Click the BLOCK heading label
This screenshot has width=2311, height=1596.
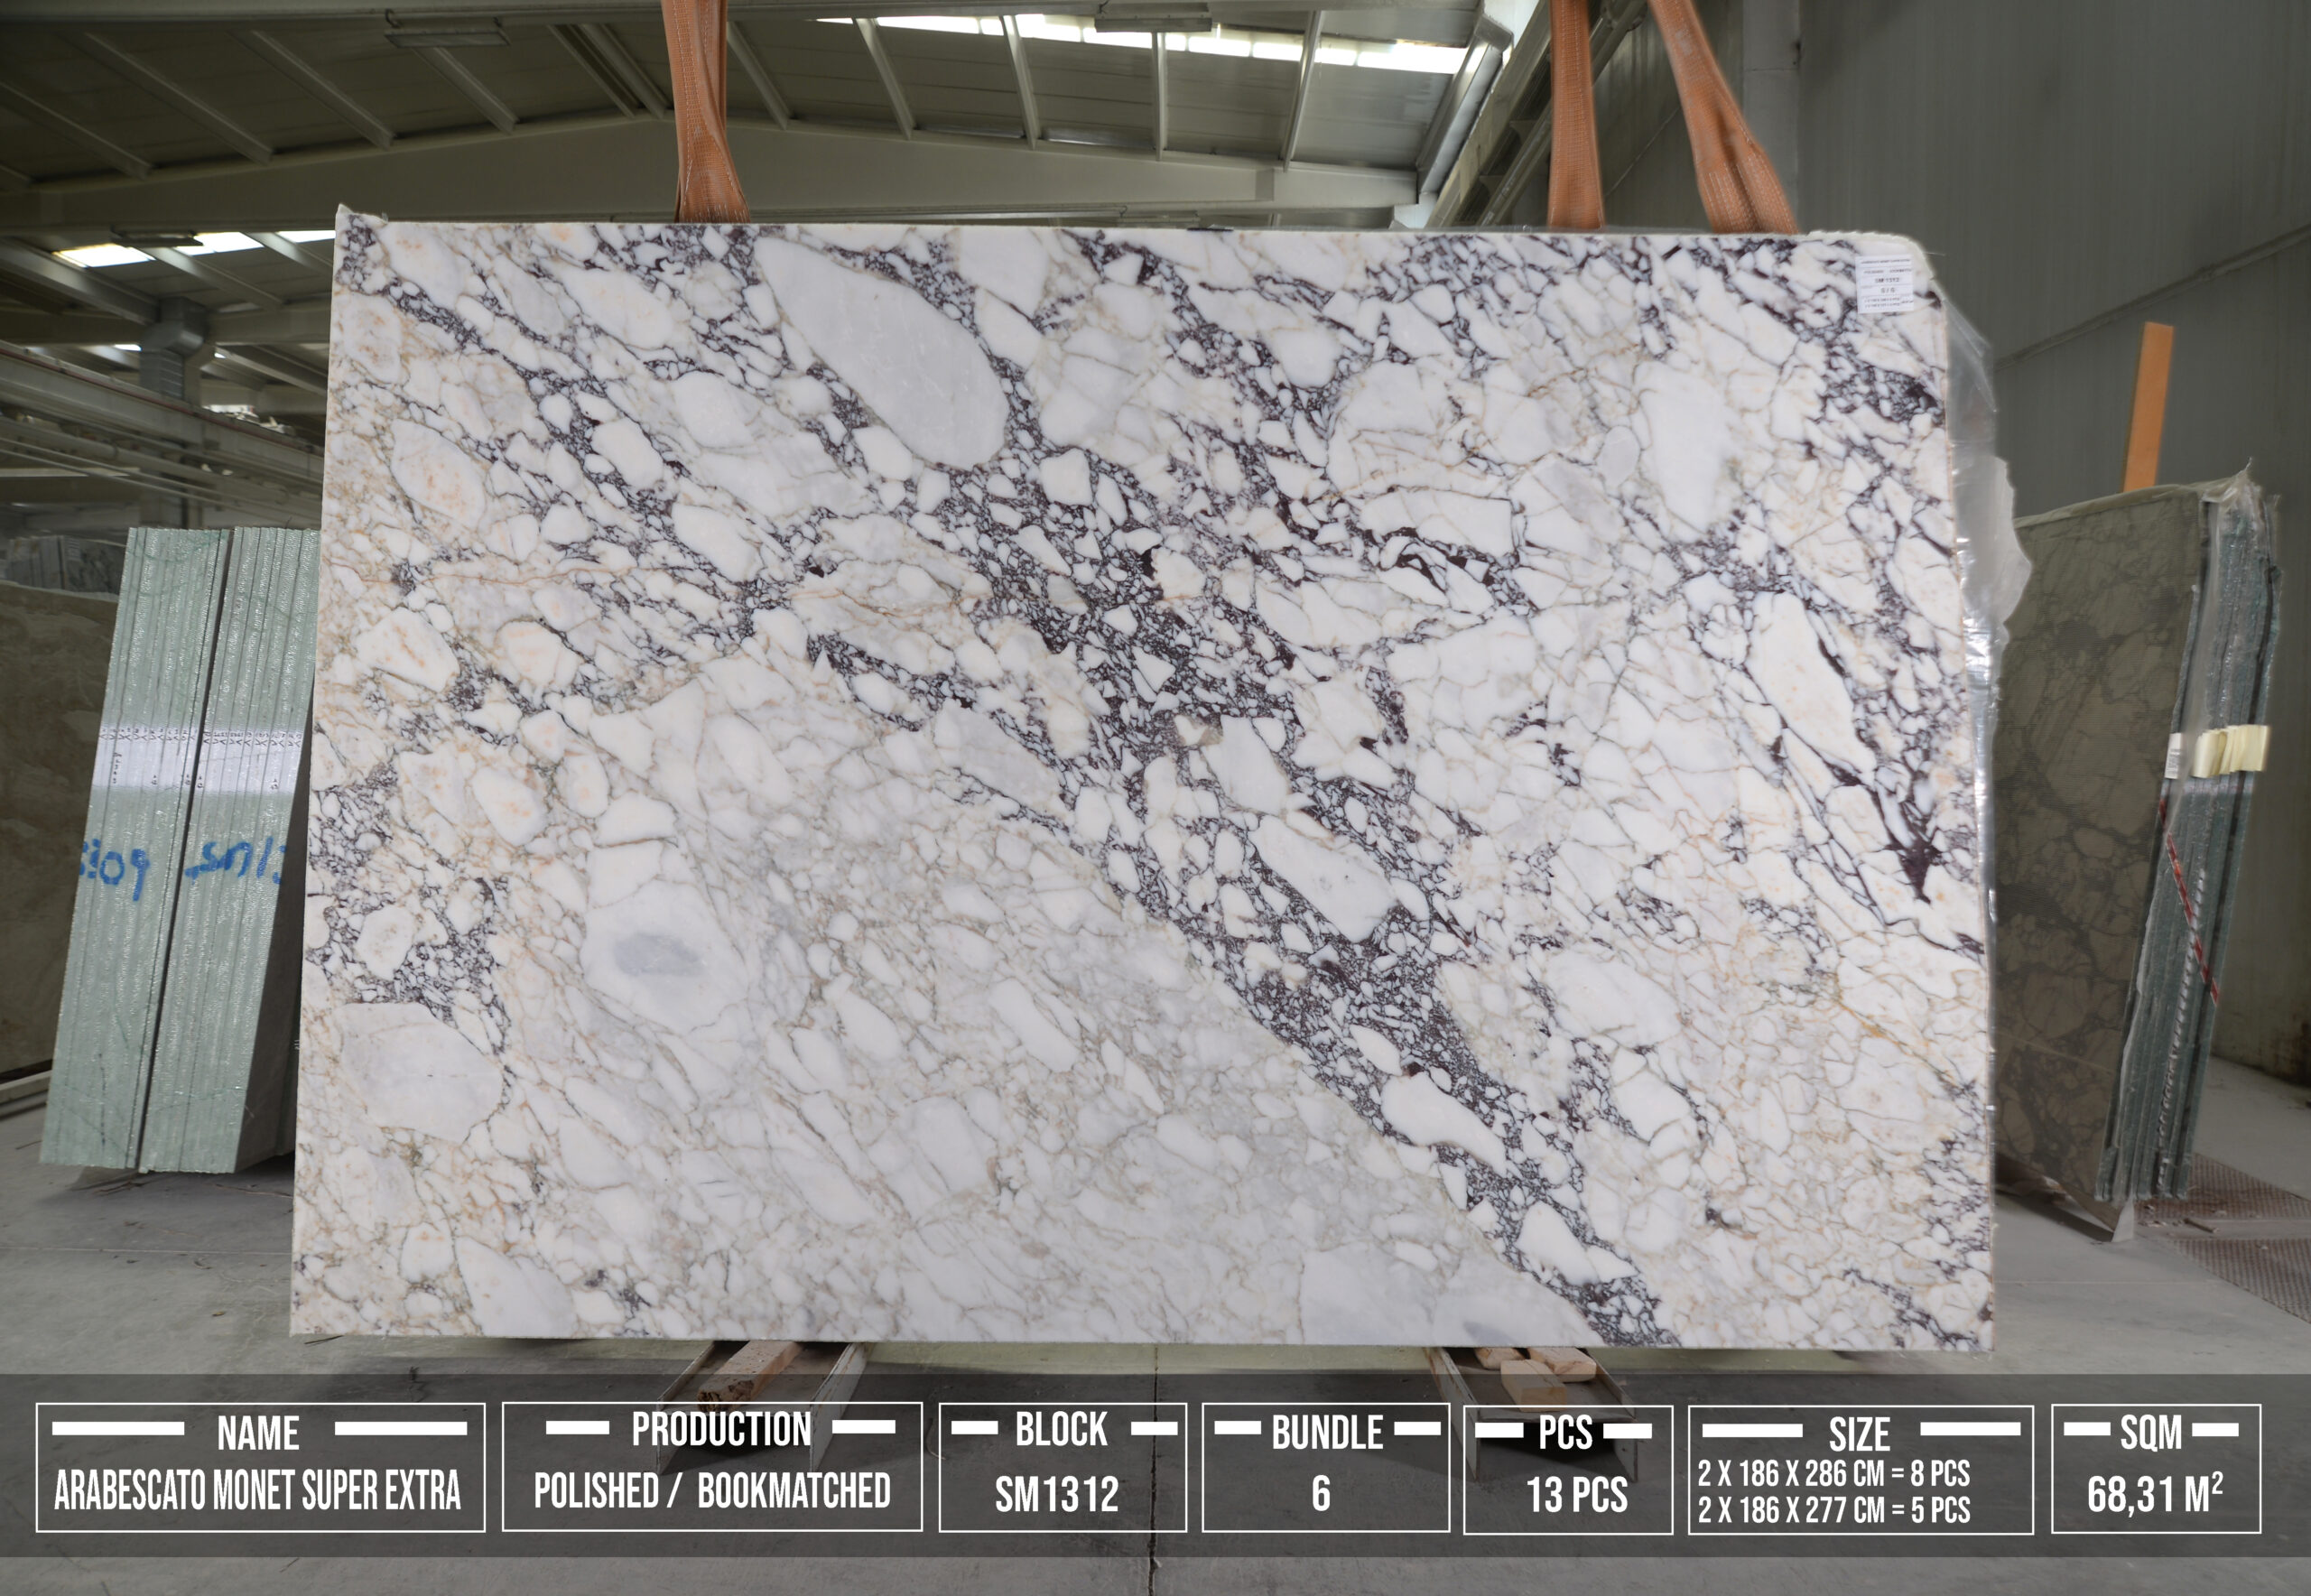[x=1061, y=1430]
